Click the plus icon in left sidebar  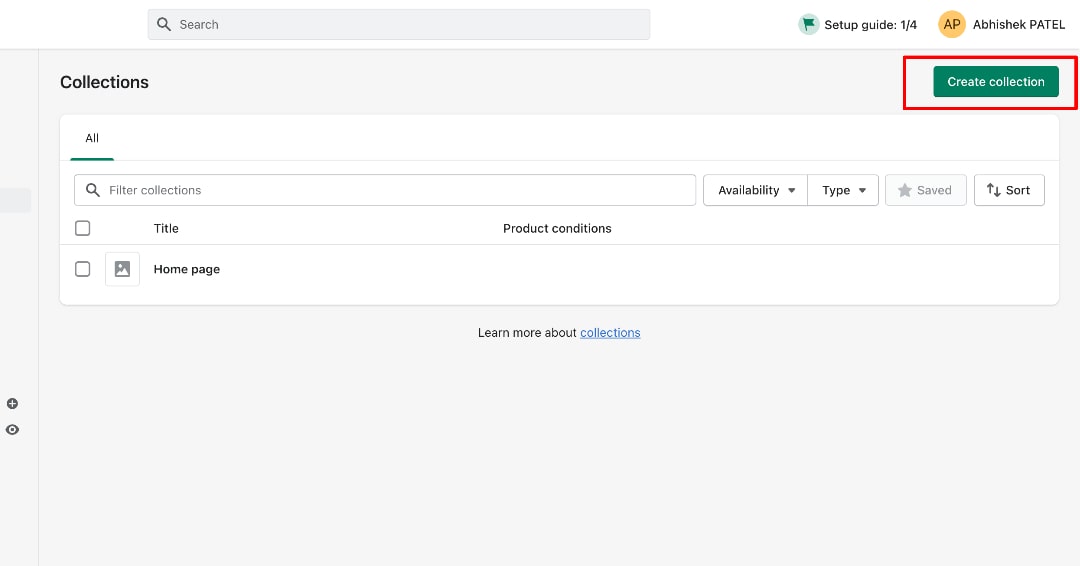[x=12, y=403]
